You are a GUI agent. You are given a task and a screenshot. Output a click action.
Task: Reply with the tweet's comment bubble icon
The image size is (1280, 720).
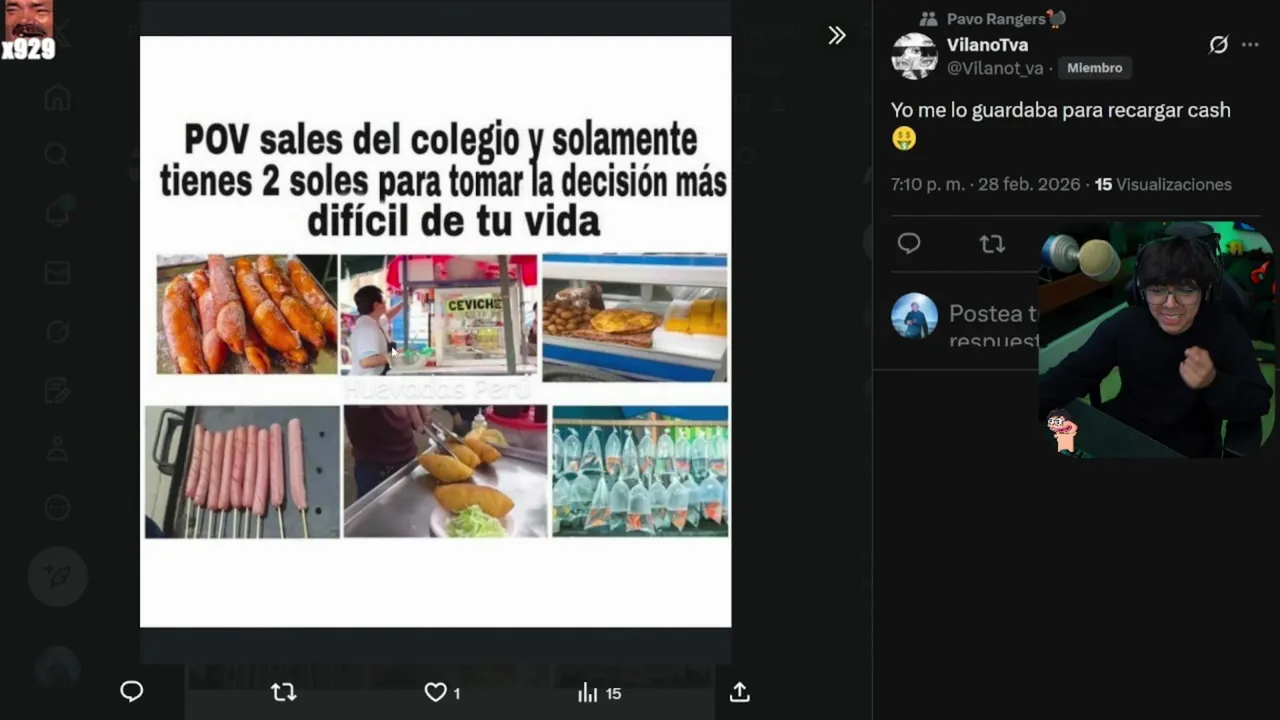[909, 243]
